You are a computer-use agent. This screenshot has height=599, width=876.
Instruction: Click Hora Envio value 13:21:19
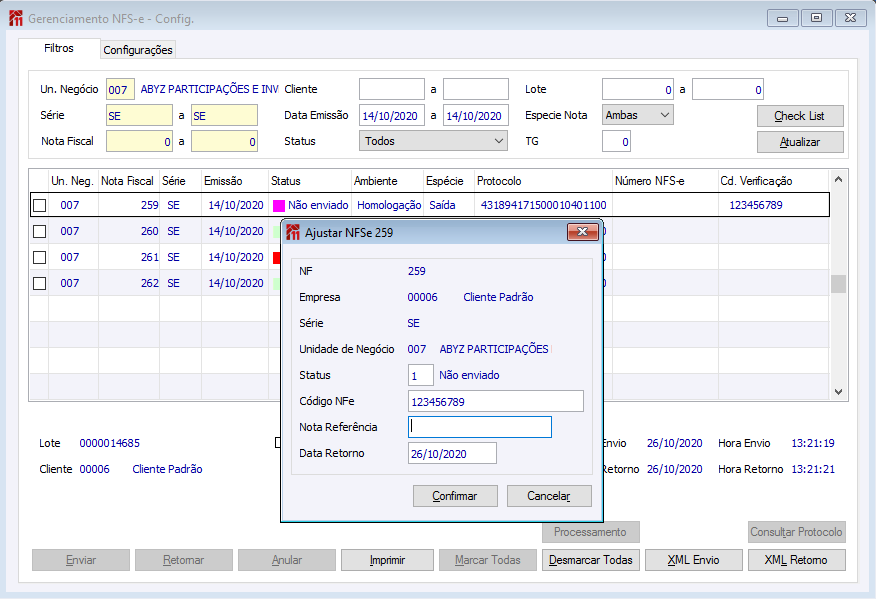813,443
